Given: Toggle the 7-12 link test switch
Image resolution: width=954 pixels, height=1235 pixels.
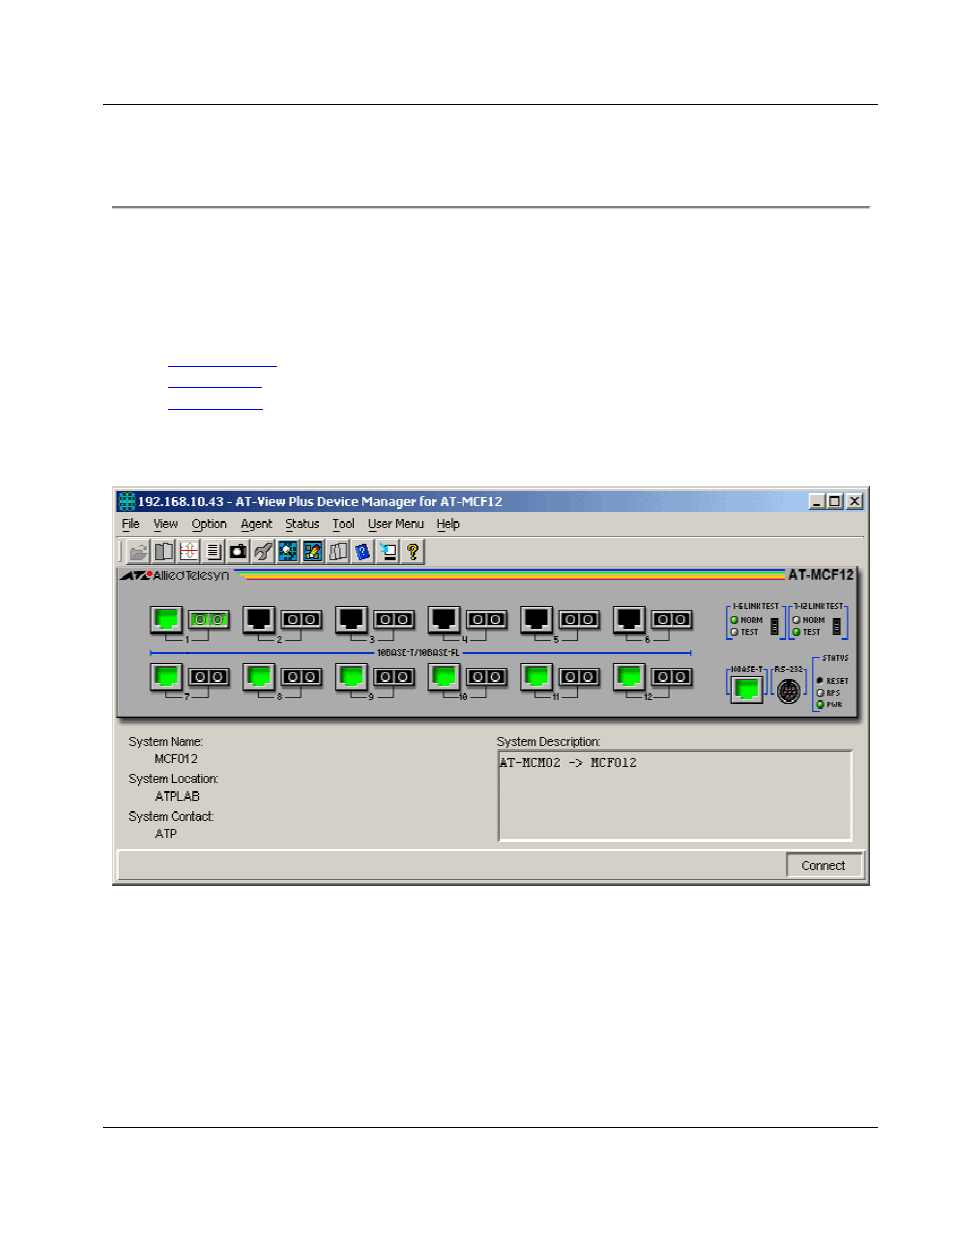Looking at the screenshot, I should [837, 627].
